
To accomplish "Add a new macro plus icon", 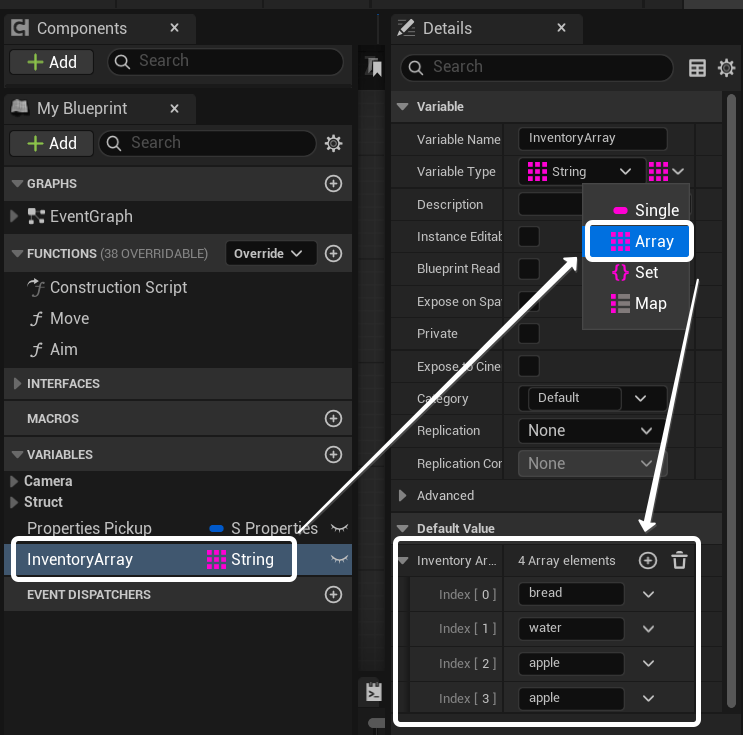I will [334, 418].
